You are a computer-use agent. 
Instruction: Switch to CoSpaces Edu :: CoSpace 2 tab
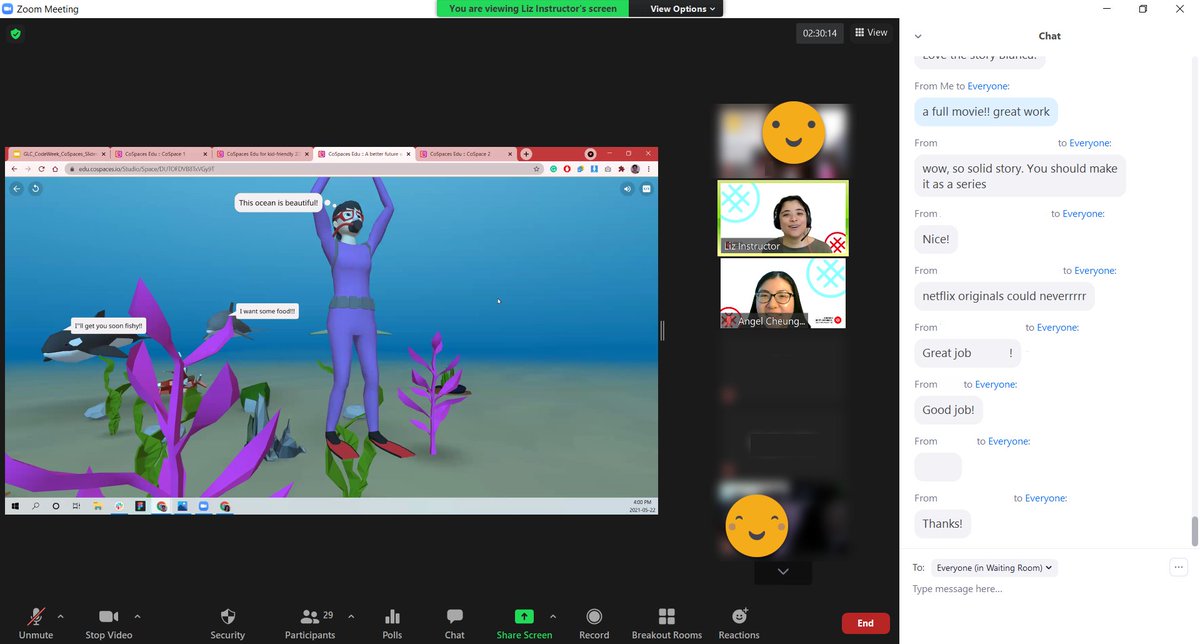pyautogui.click(x=467, y=154)
